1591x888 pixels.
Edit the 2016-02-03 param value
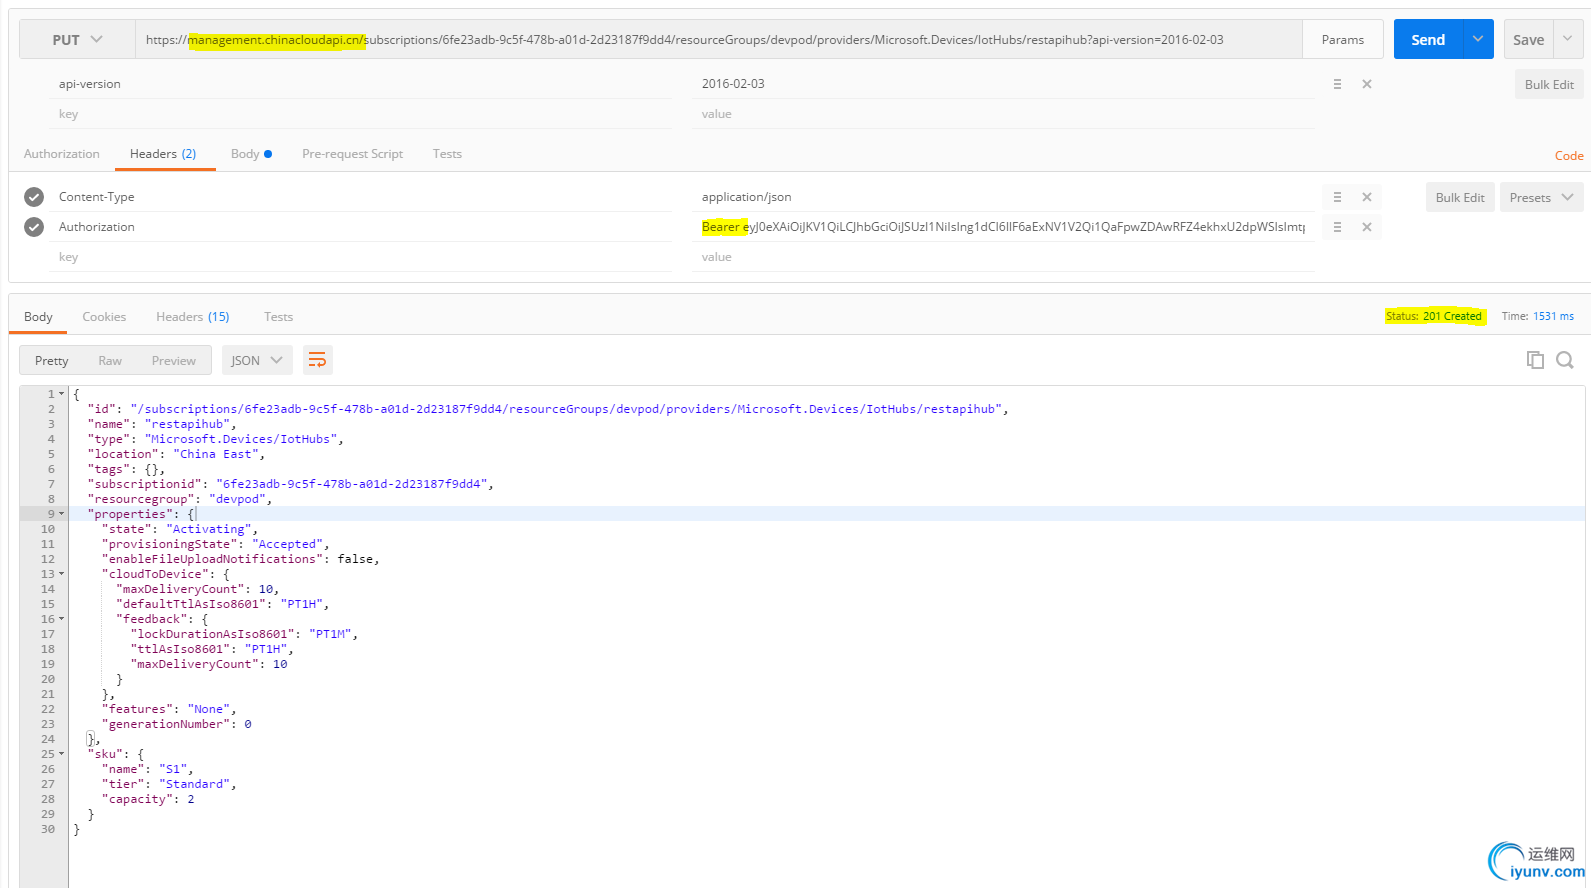(1003, 84)
